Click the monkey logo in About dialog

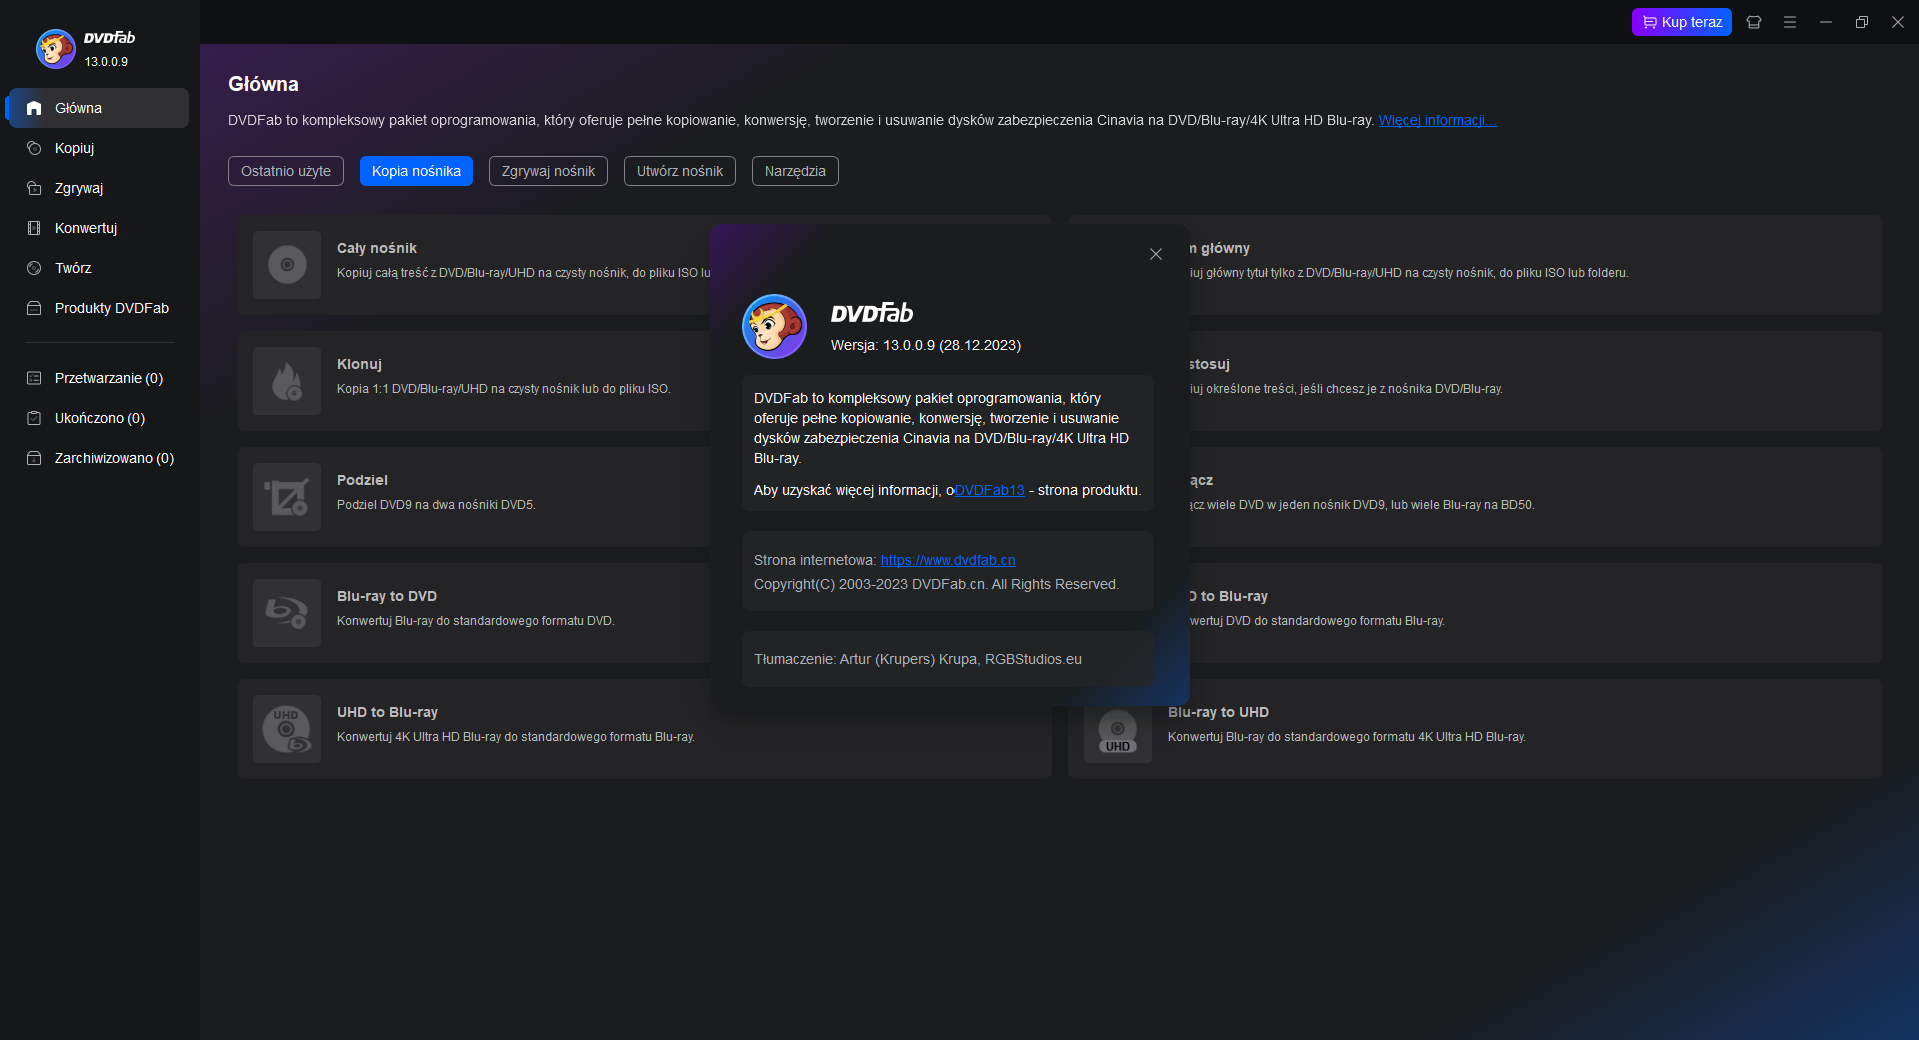774,326
